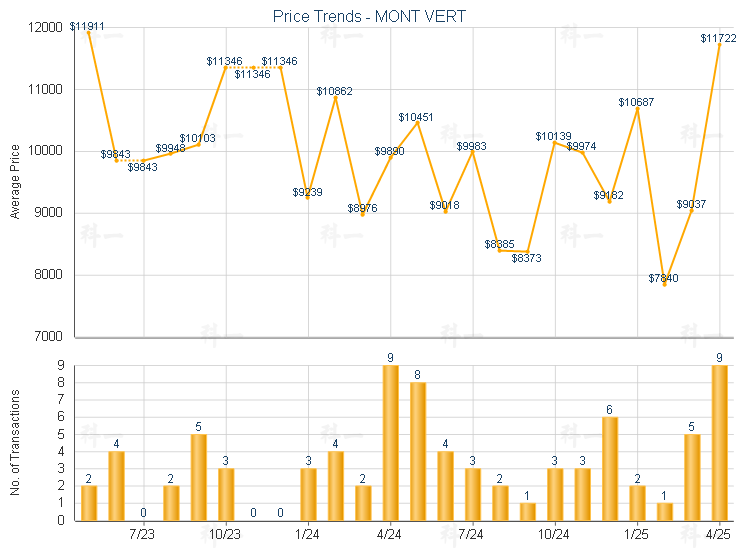The image size is (740, 550).
Task: Click the $11911 data point
Action: (89, 33)
